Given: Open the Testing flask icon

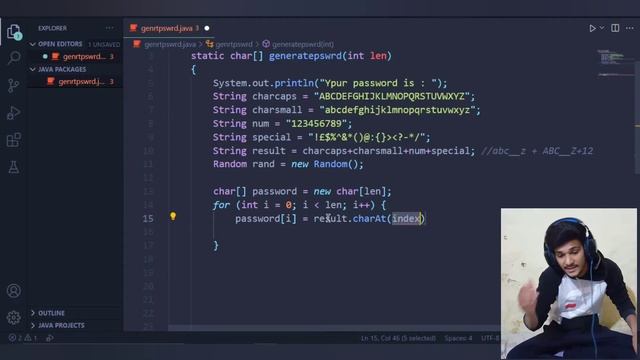Looking at the screenshot, I should point(13,167).
